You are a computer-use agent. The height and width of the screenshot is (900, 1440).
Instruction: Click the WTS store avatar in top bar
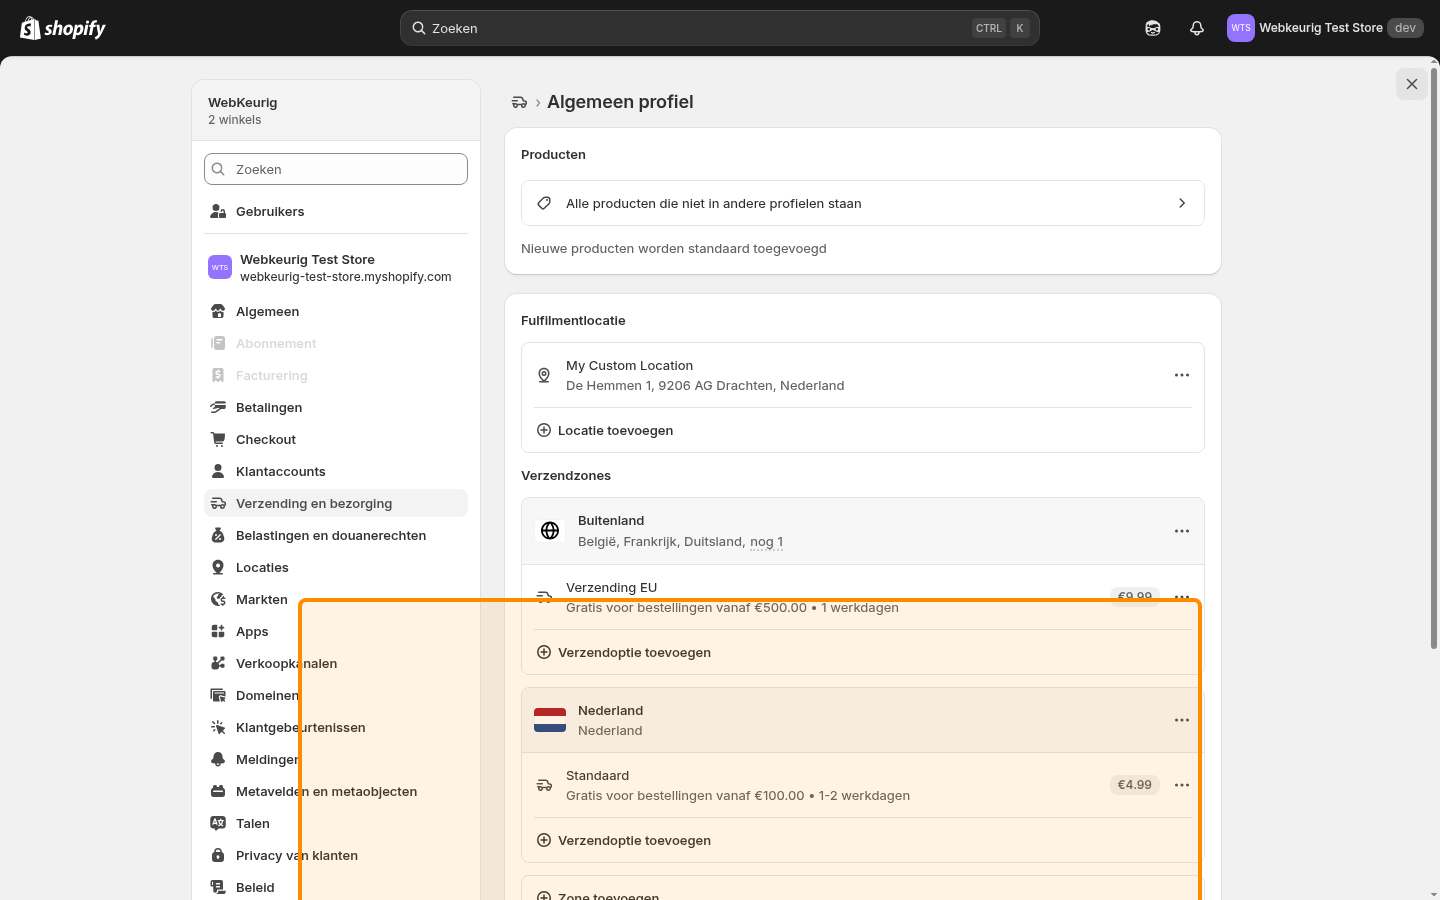[1241, 28]
